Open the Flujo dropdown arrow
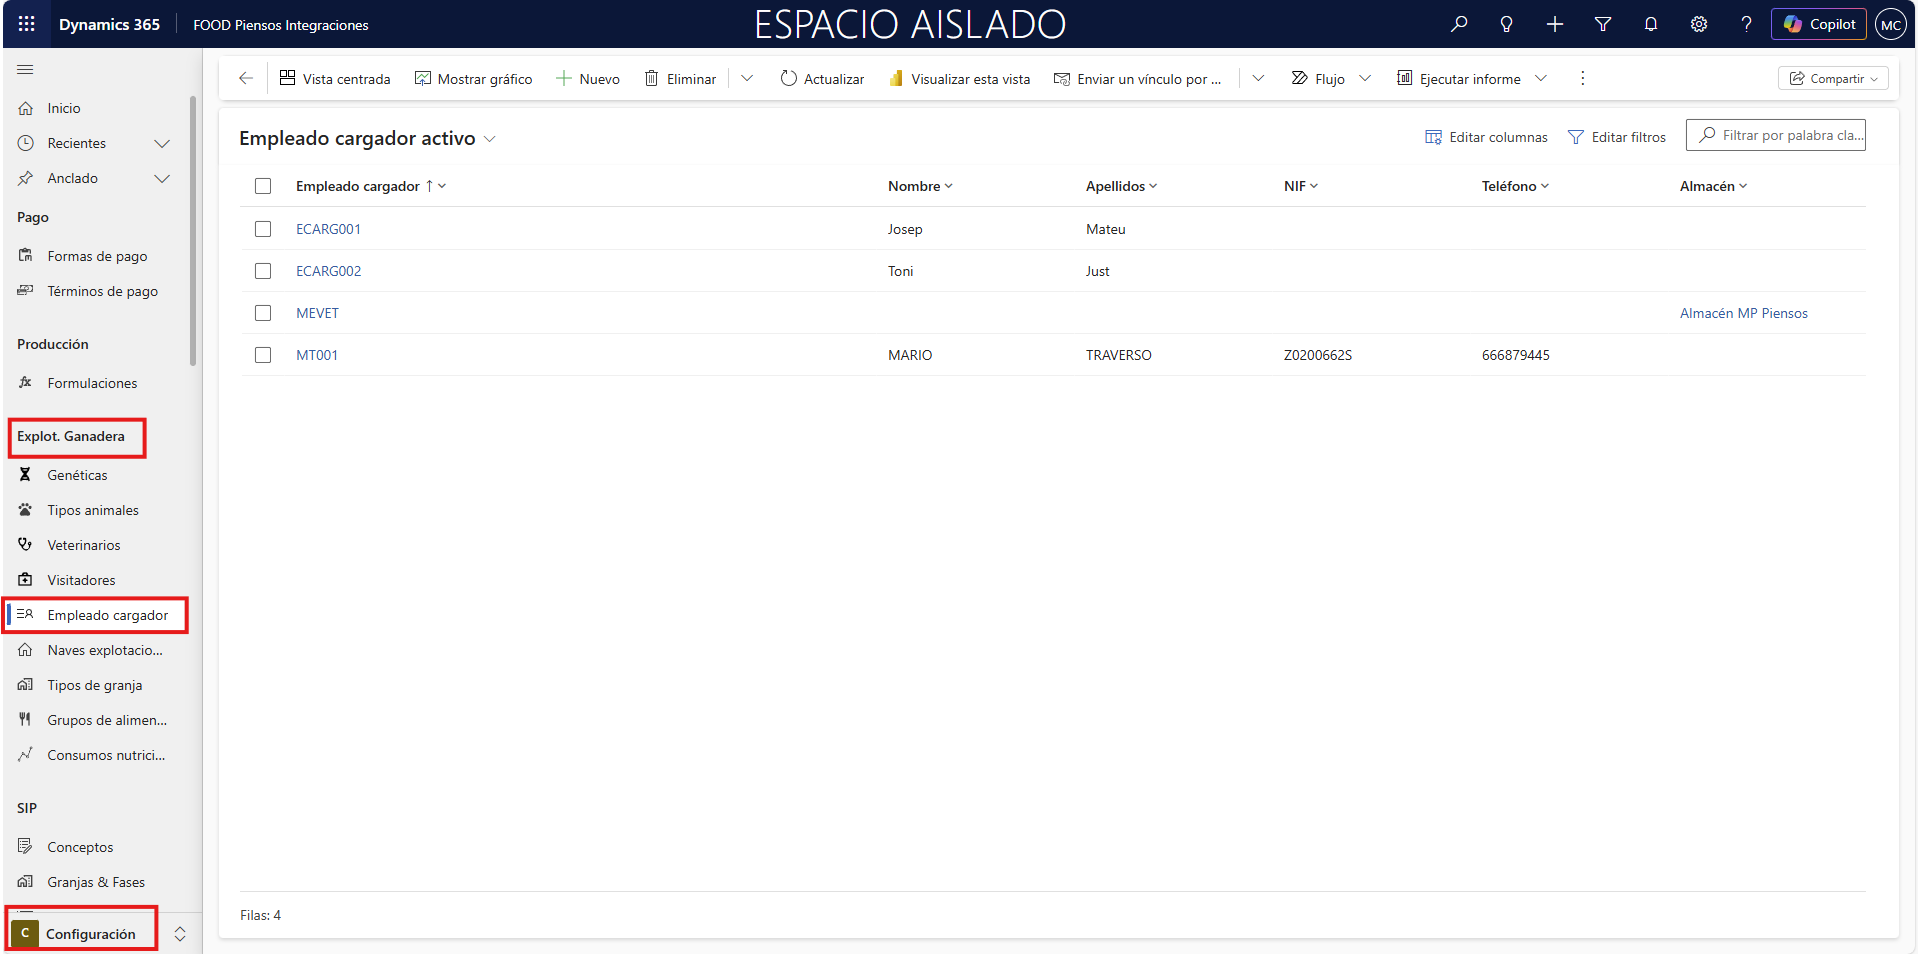This screenshot has width=1918, height=954. pos(1365,78)
